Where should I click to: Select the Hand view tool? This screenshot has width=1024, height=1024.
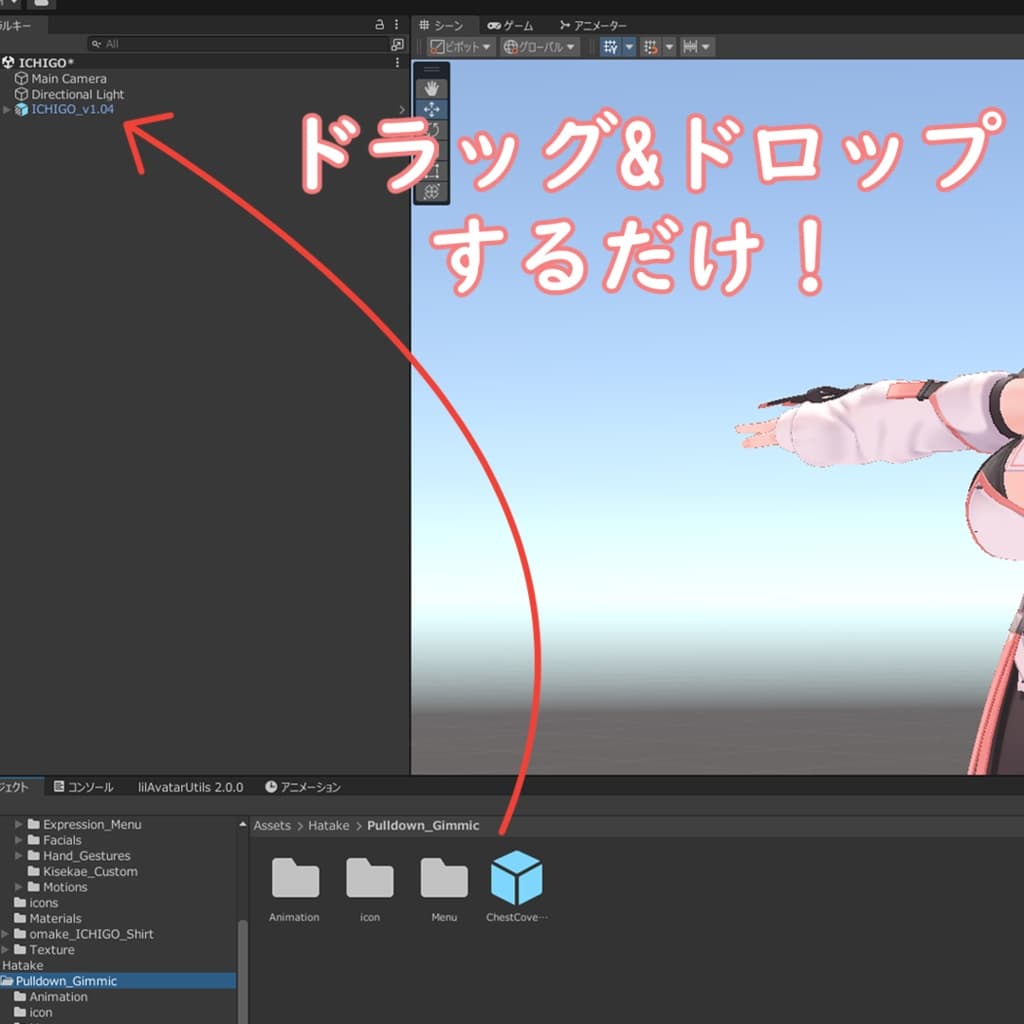[x=432, y=89]
